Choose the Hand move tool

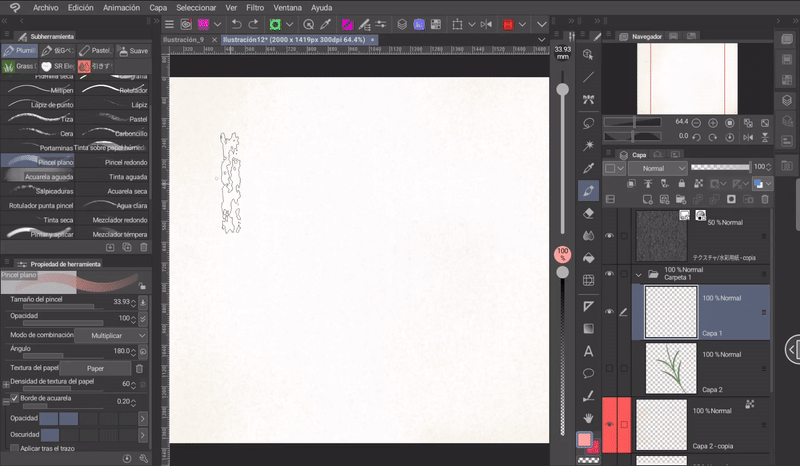pos(589,417)
